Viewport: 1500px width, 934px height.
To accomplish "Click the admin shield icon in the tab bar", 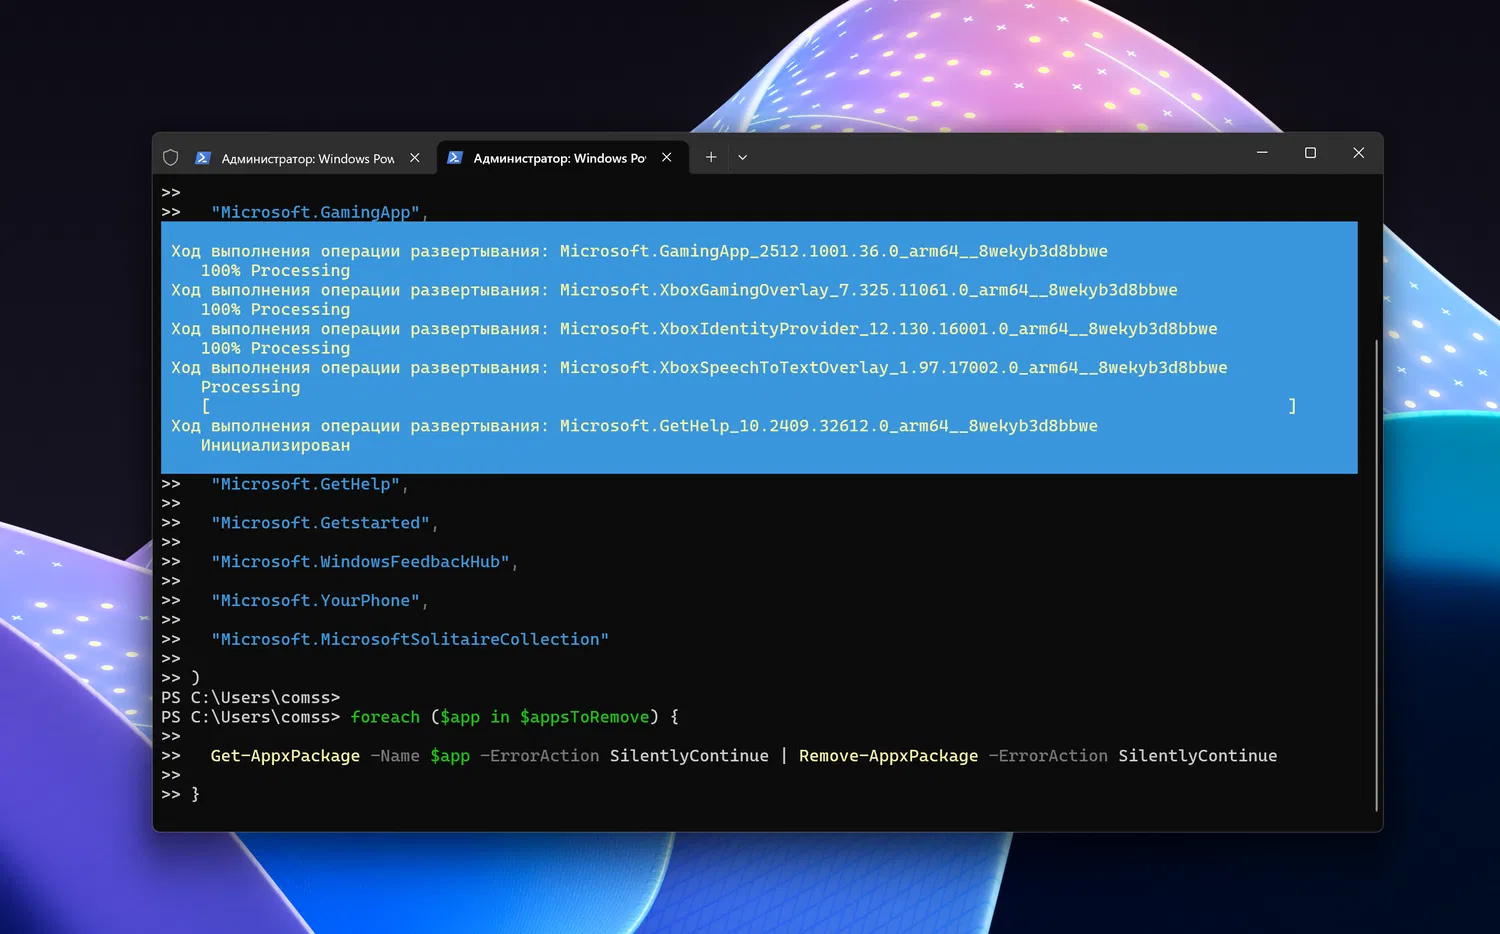I will coord(170,158).
